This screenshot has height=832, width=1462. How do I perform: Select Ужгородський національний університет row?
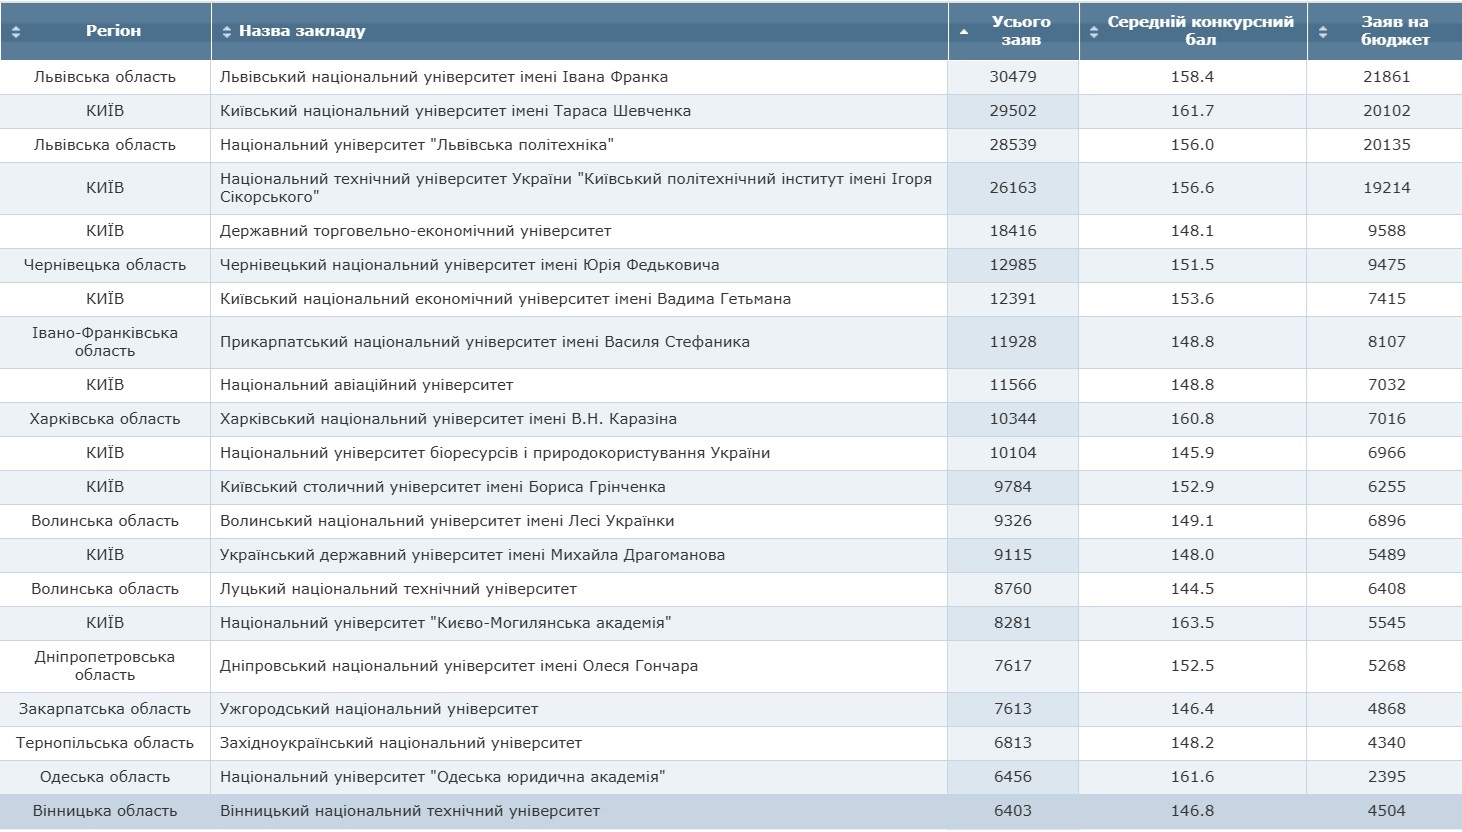tap(731, 709)
